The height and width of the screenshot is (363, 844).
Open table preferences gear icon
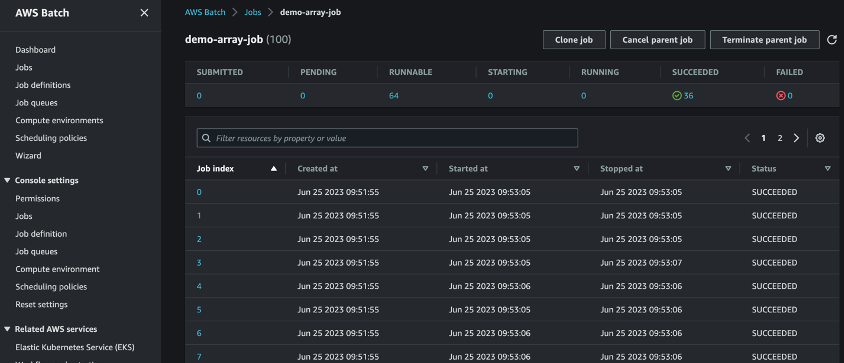point(820,138)
